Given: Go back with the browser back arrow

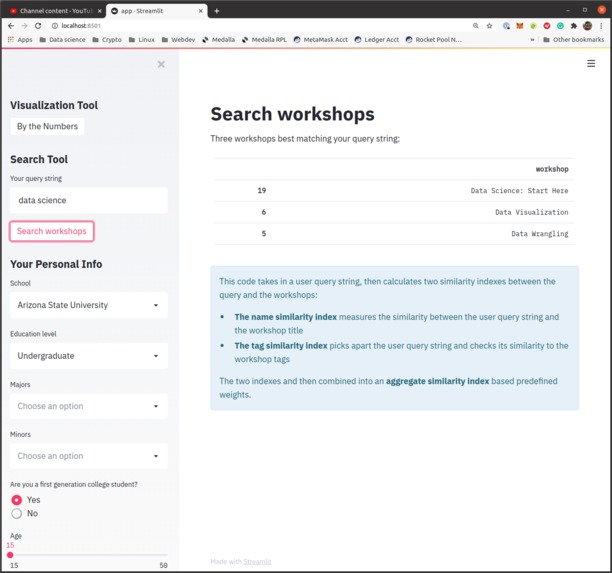Looking at the screenshot, I should [x=11, y=26].
